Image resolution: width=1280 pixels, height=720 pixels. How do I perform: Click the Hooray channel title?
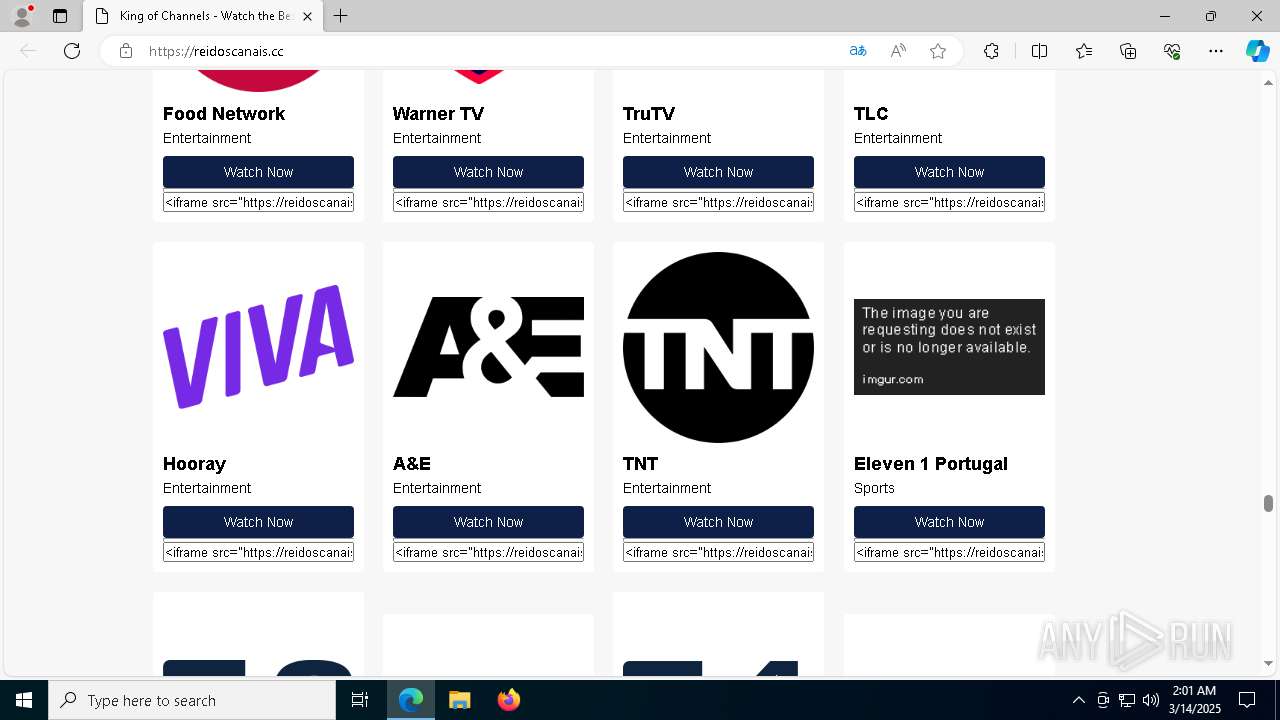click(194, 464)
